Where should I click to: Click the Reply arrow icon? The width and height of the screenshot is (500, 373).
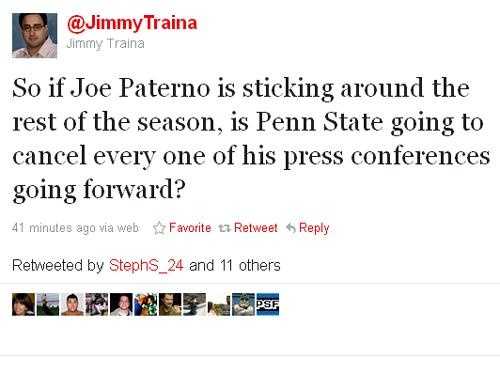(x=291, y=228)
